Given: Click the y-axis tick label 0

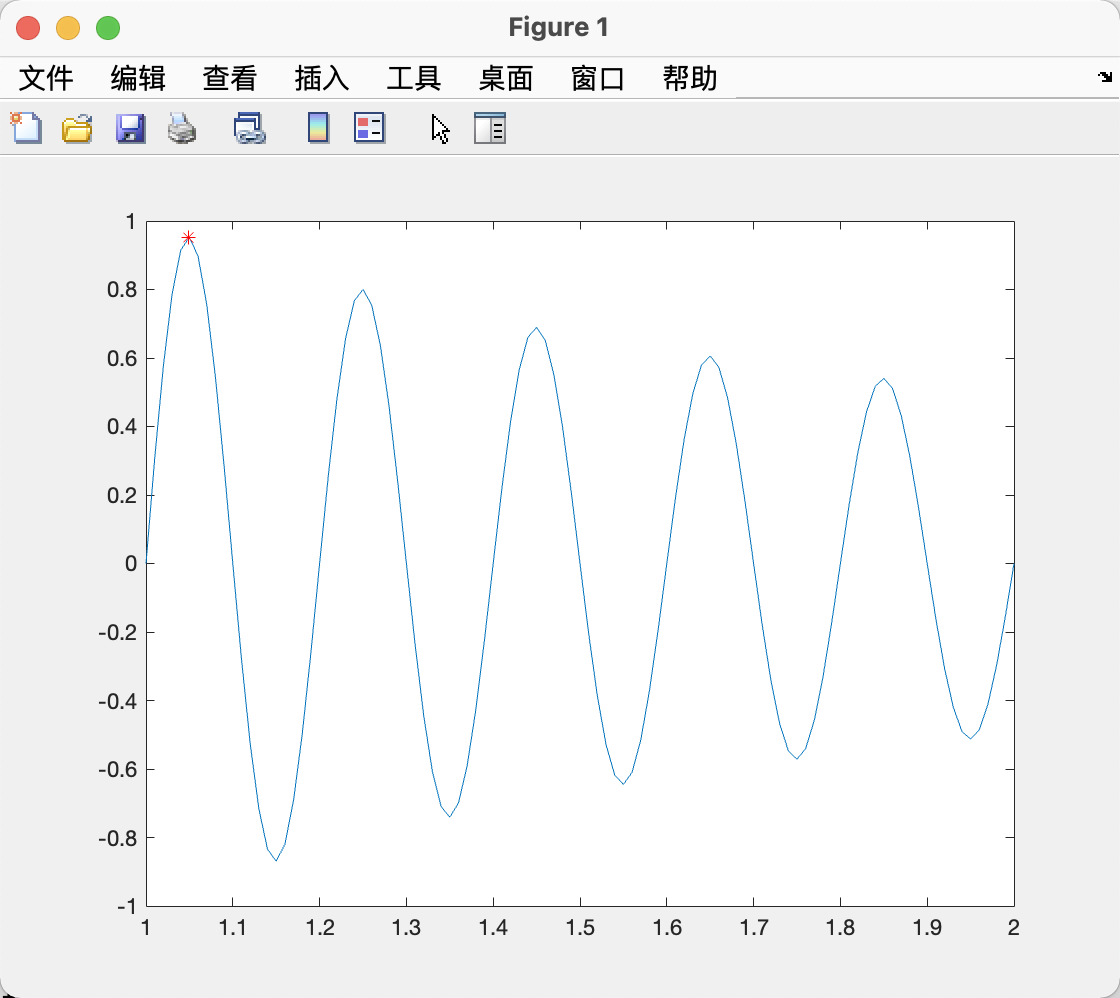Looking at the screenshot, I should click(131, 564).
